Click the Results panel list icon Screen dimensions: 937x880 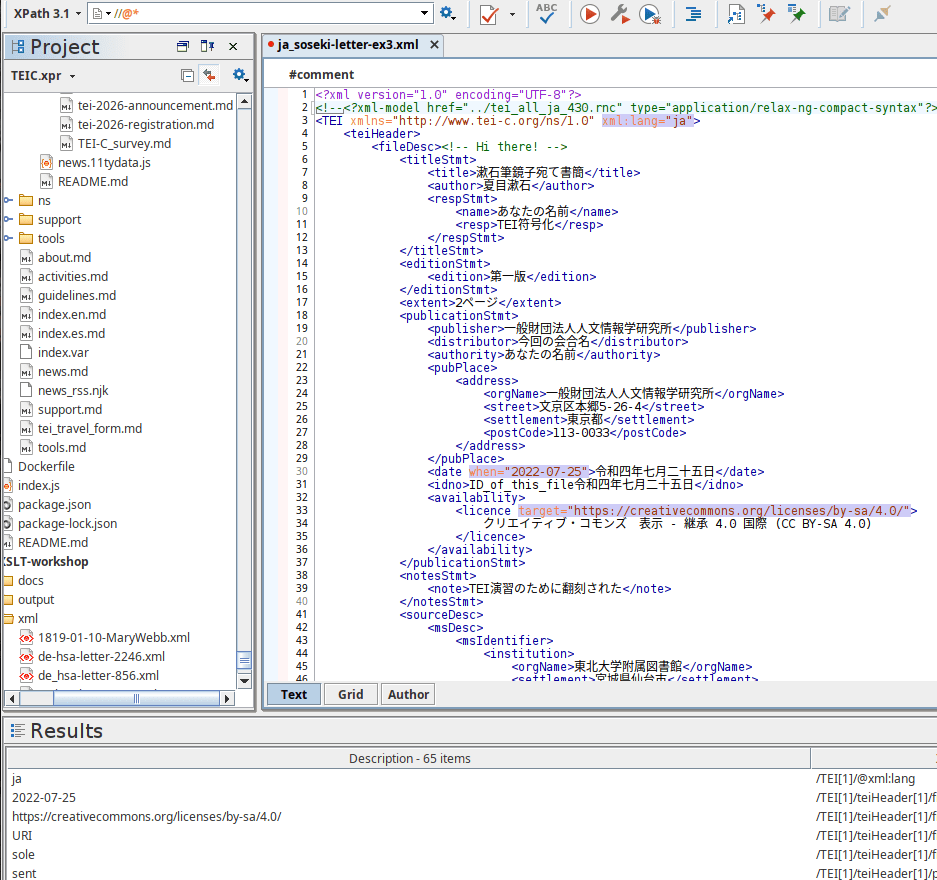(x=17, y=730)
